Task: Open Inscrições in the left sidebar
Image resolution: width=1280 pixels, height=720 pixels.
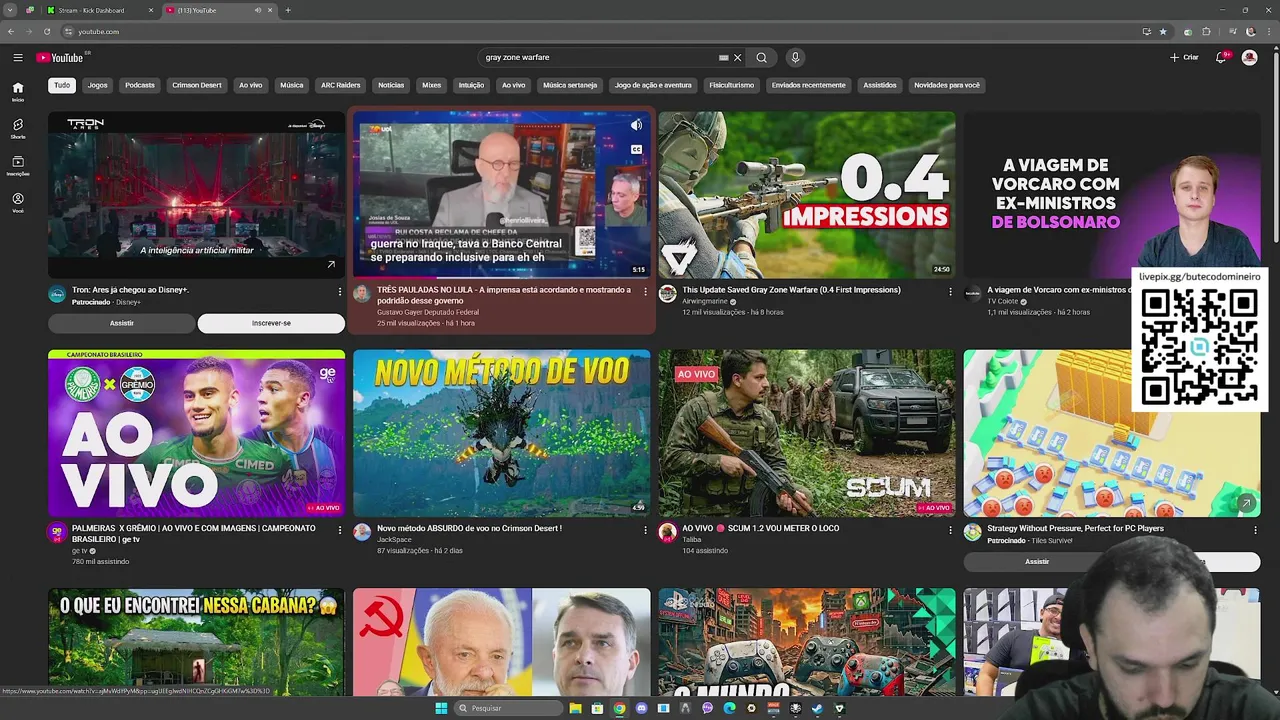Action: (x=18, y=166)
